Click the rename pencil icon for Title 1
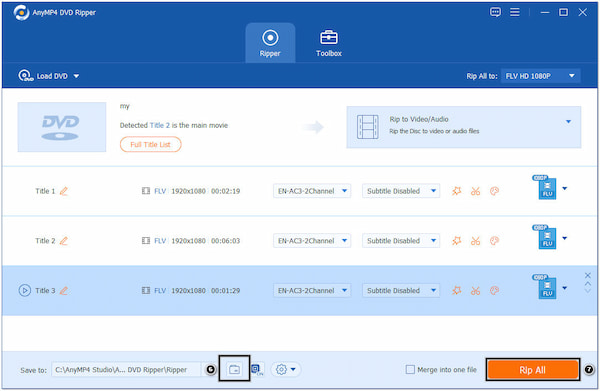This screenshot has height=391, width=600. tap(64, 191)
